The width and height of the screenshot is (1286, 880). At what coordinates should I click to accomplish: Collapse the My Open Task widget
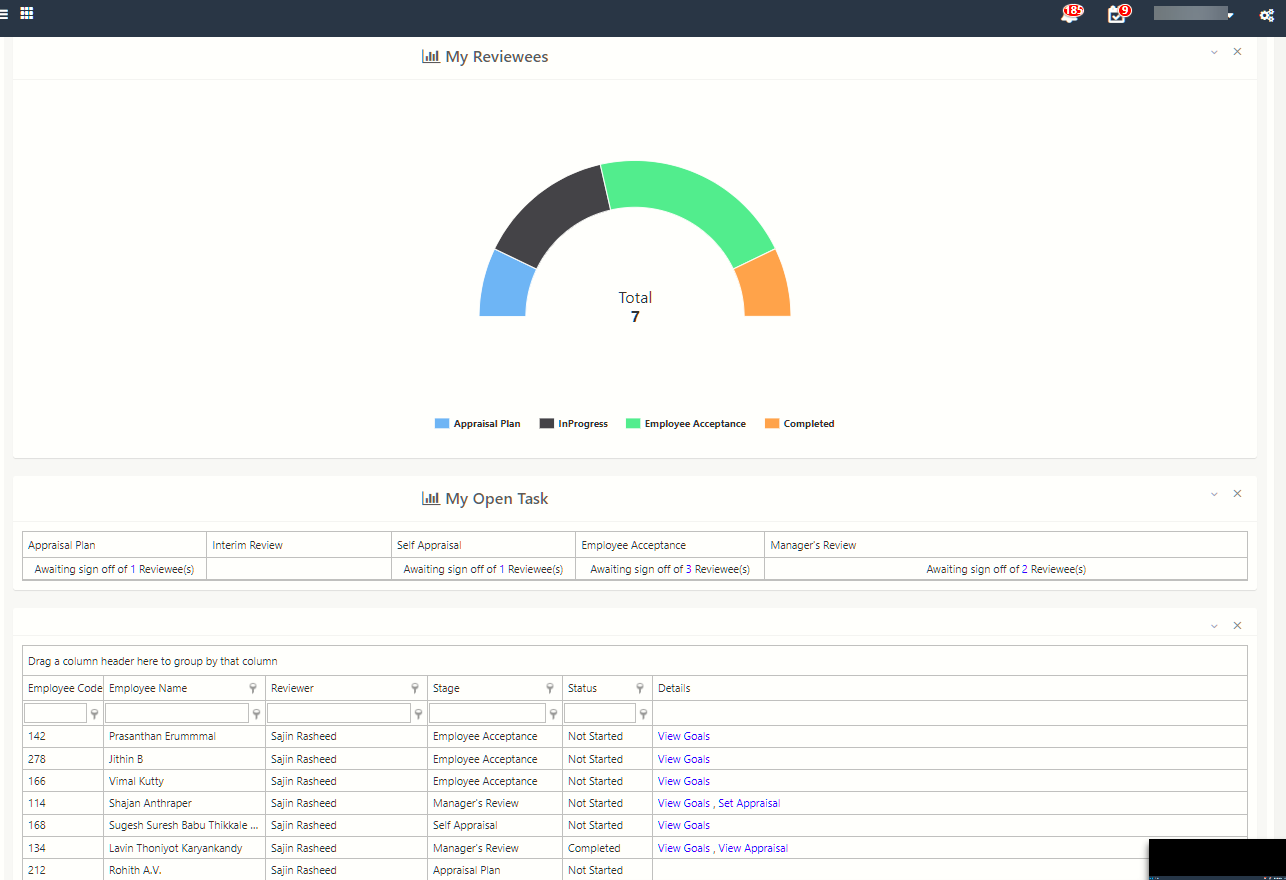pyautogui.click(x=1214, y=493)
